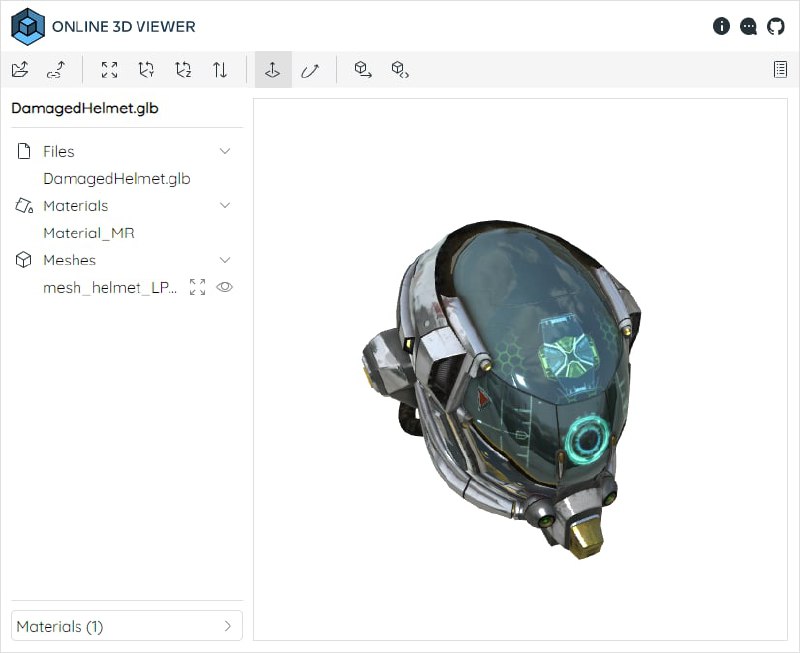Open the embed and share dialog
This screenshot has height=653, width=800.
400,70
